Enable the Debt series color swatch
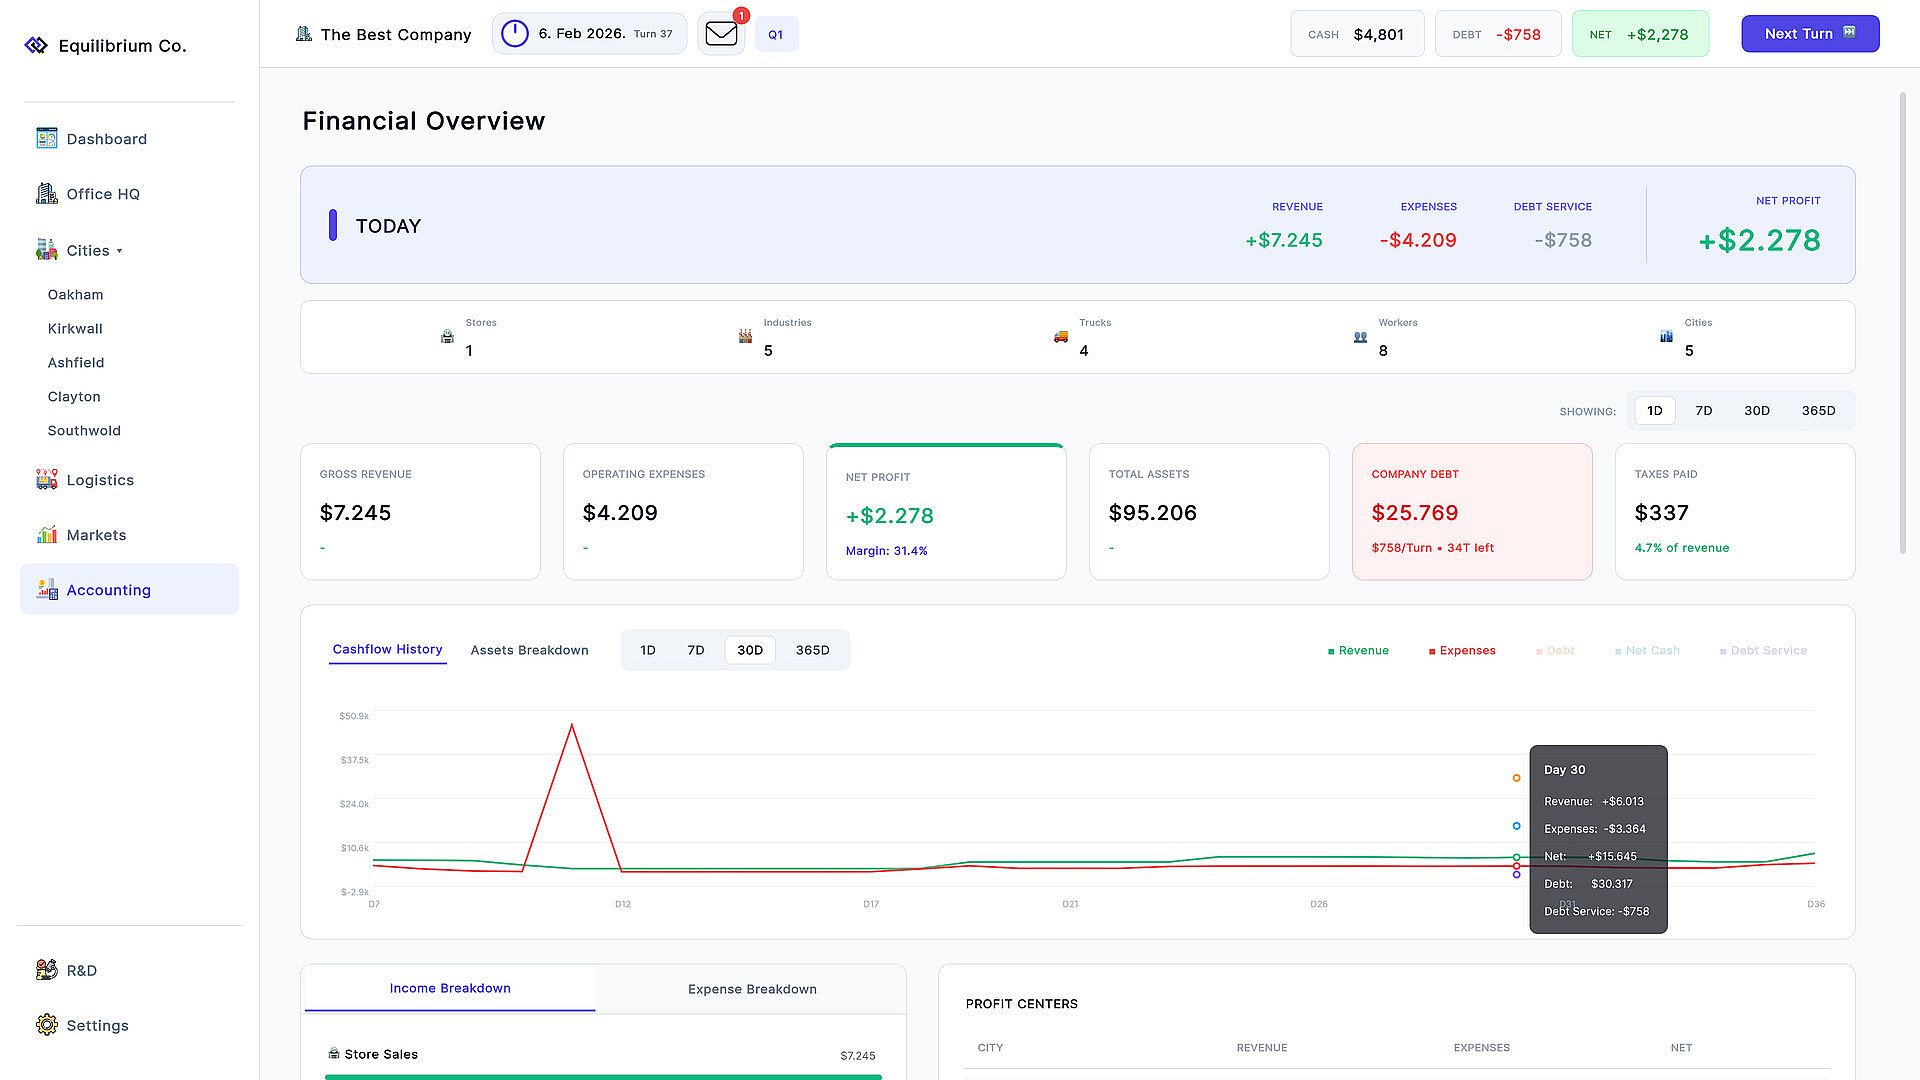 click(x=1539, y=651)
